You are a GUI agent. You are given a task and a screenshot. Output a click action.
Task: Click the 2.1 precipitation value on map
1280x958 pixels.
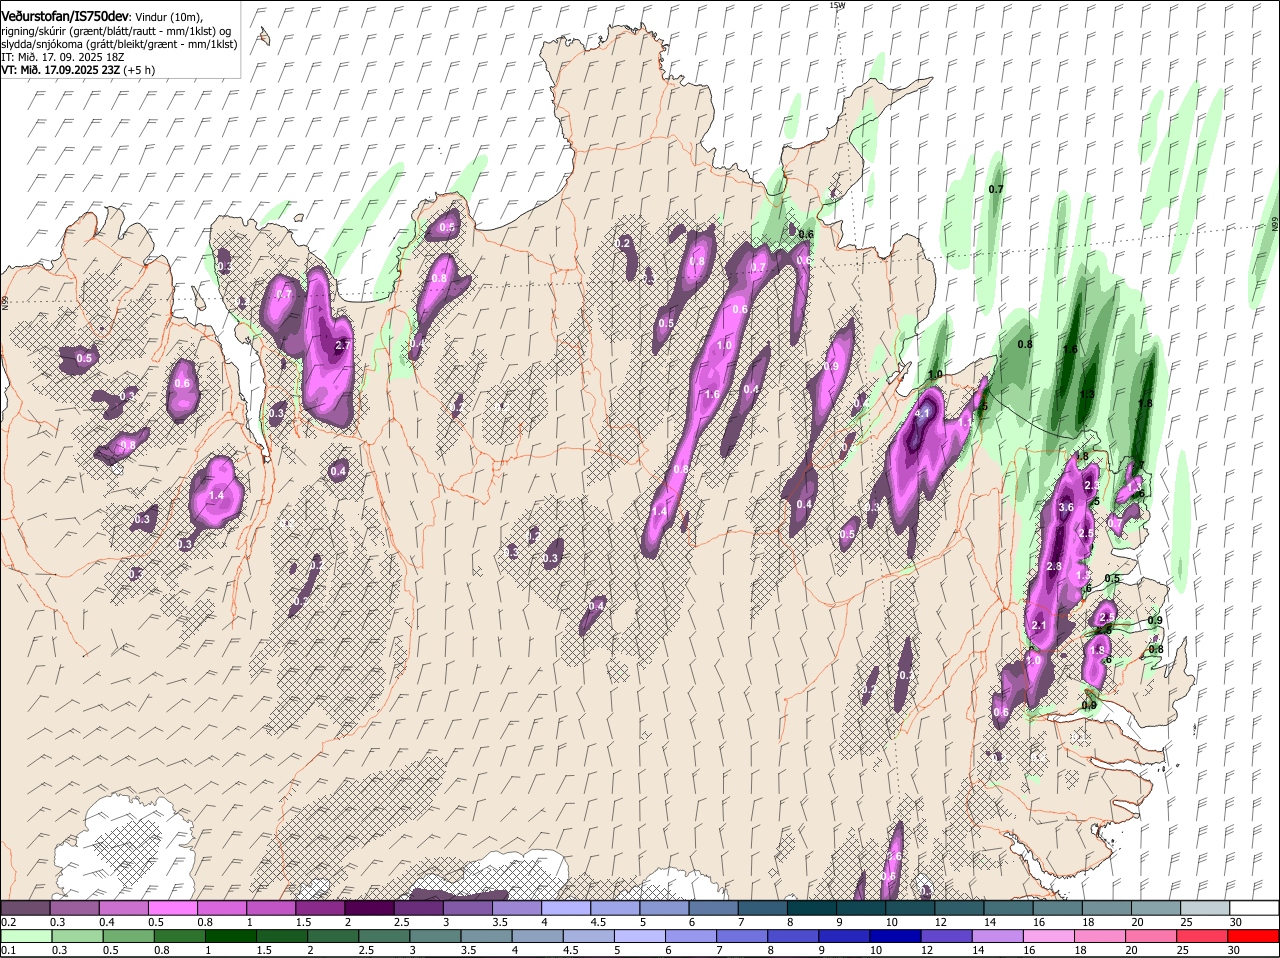[x=1038, y=626]
